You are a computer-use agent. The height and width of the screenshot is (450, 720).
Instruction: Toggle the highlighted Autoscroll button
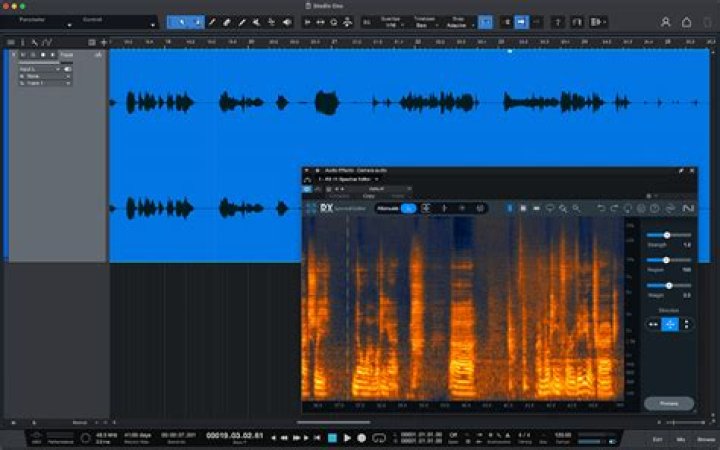(x=521, y=22)
